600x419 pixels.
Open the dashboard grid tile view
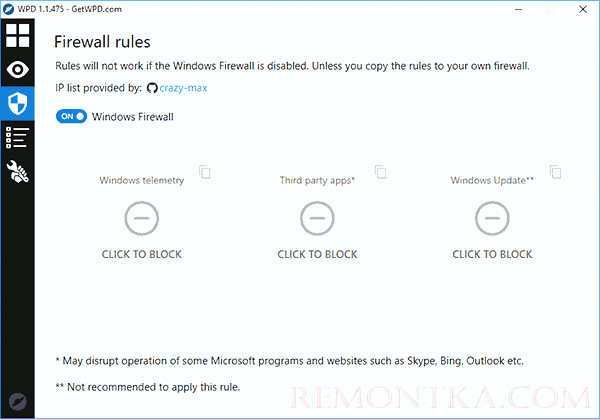pos(17,36)
